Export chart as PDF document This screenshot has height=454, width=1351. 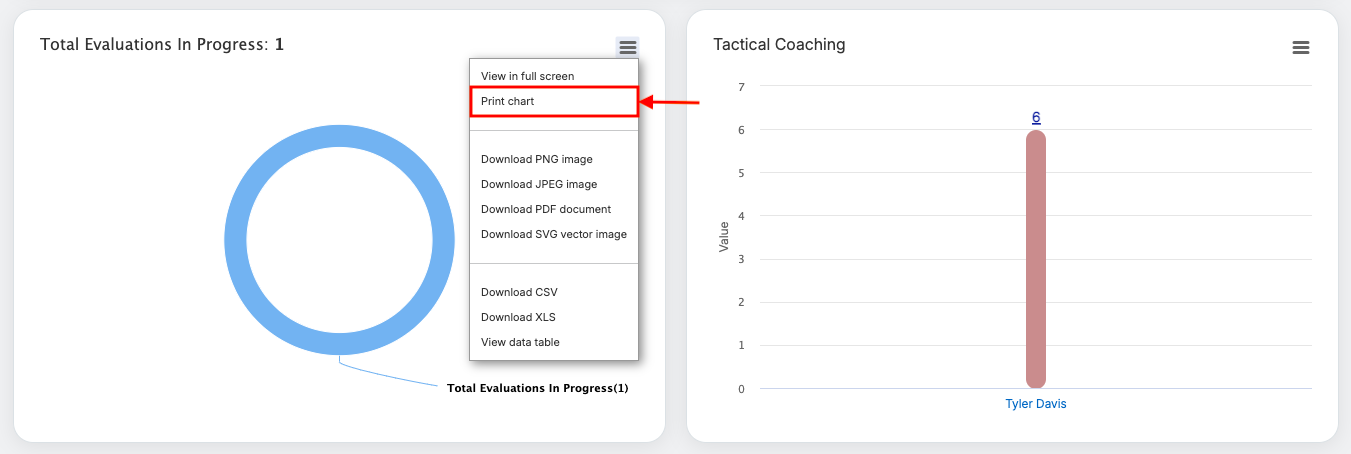[545, 209]
